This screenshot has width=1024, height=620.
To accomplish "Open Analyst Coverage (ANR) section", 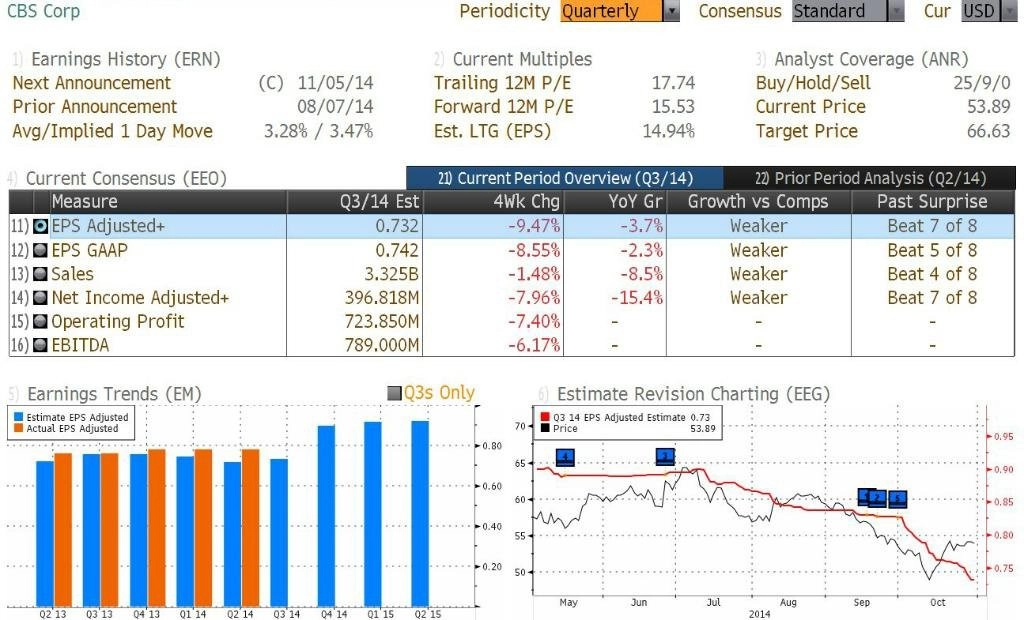I will (x=871, y=59).
